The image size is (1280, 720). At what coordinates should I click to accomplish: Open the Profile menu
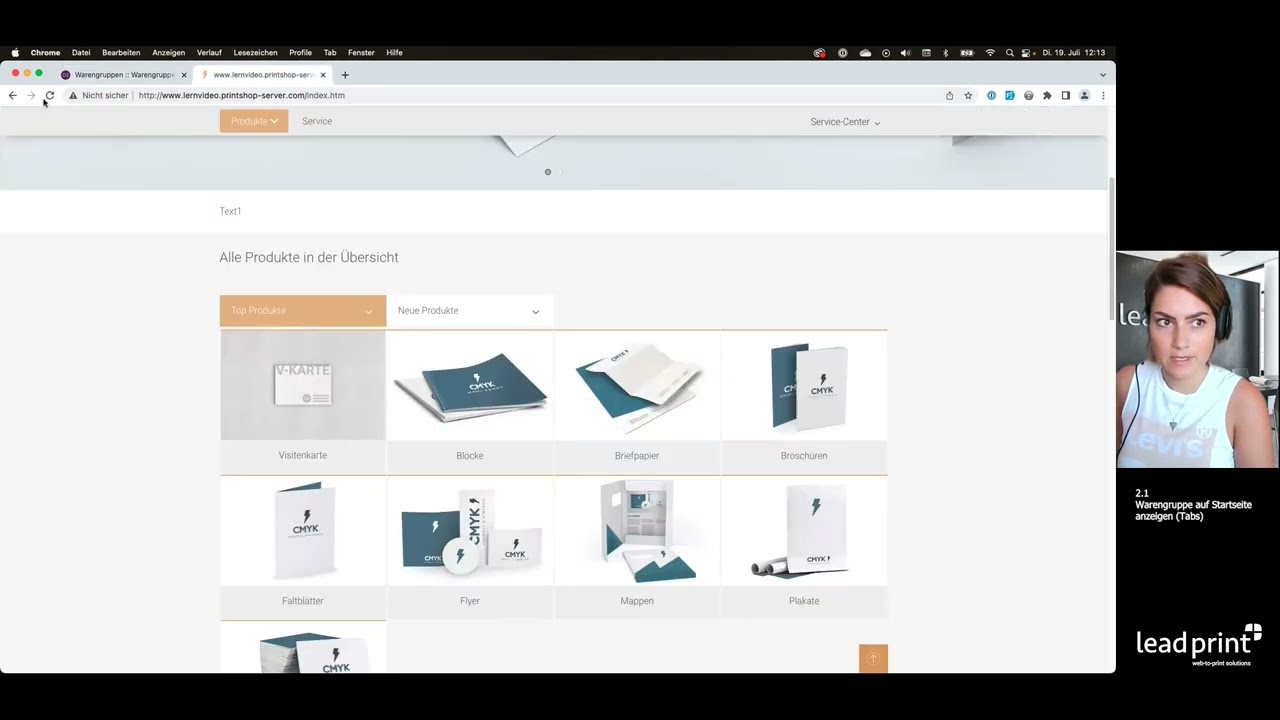coord(300,53)
